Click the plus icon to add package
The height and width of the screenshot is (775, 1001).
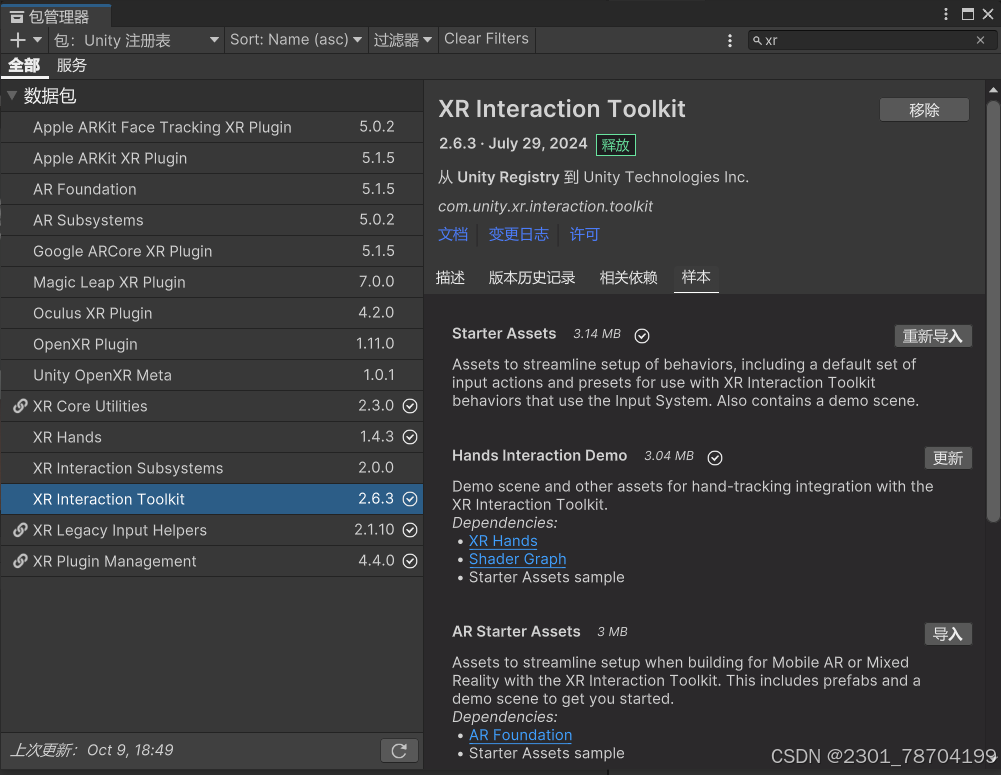pos(17,40)
